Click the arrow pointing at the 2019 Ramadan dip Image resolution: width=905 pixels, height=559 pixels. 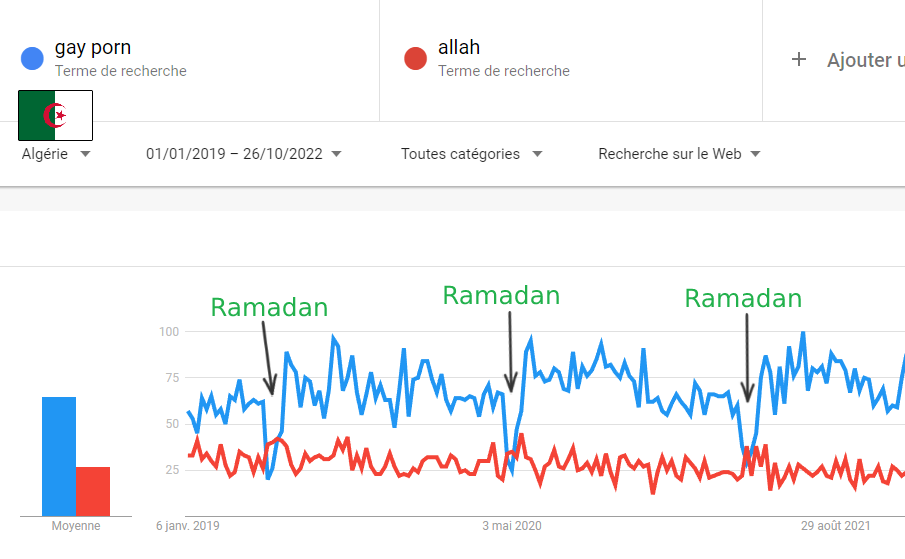pyautogui.click(x=266, y=355)
